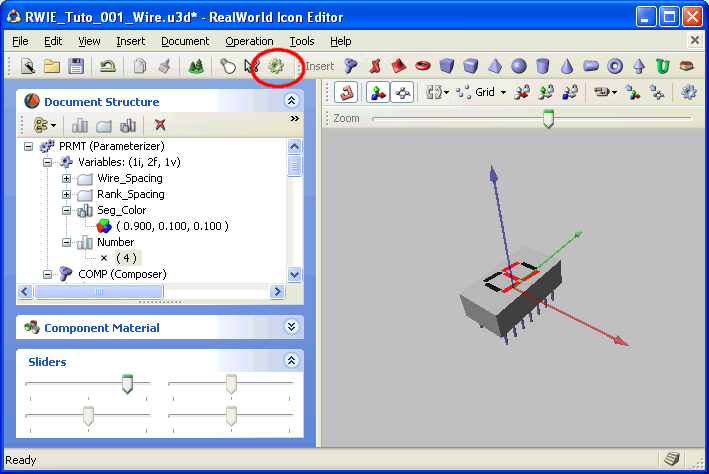The width and height of the screenshot is (709, 474).
Task: Click the New document icon
Action: pos(28,66)
